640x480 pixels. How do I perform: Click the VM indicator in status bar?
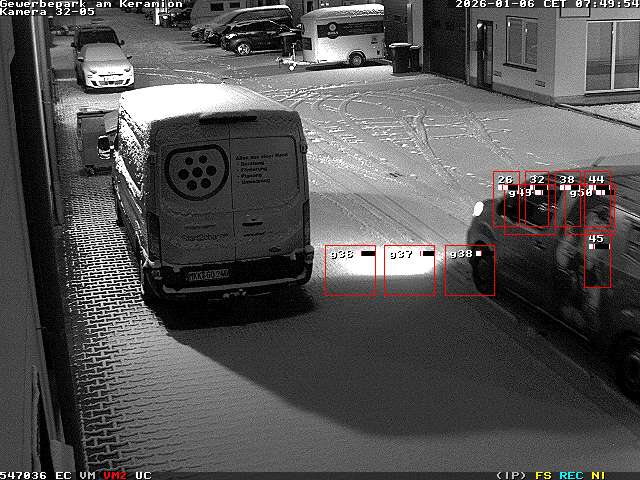pyautogui.click(x=87, y=475)
